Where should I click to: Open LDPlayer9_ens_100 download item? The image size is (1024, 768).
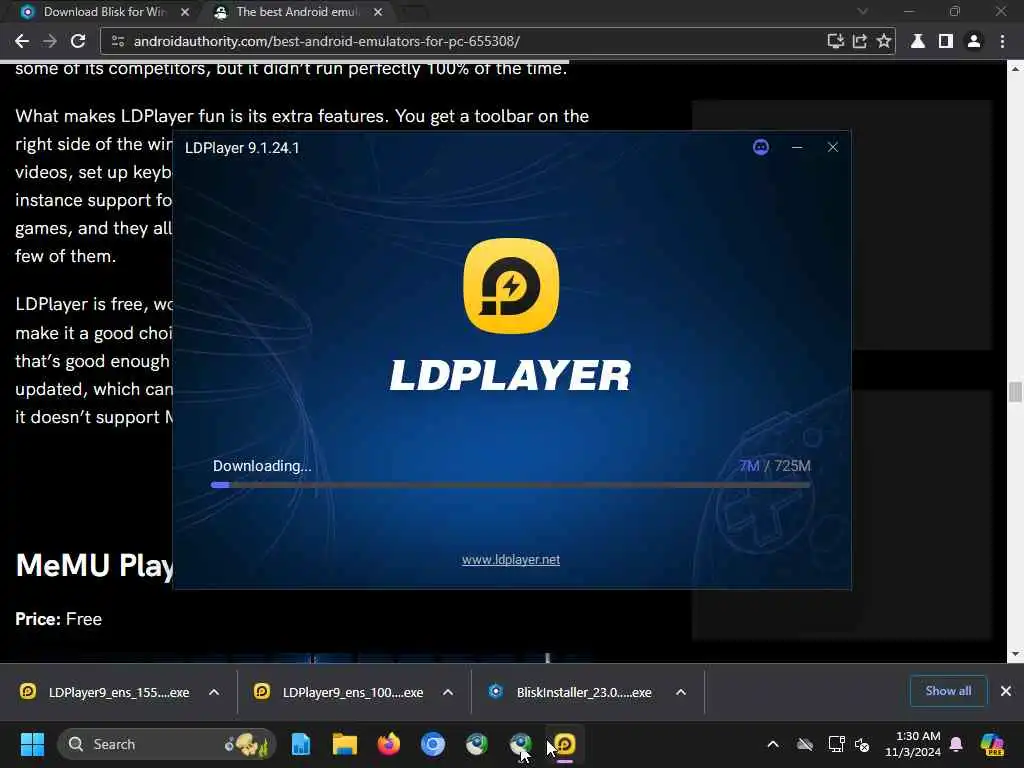339,692
